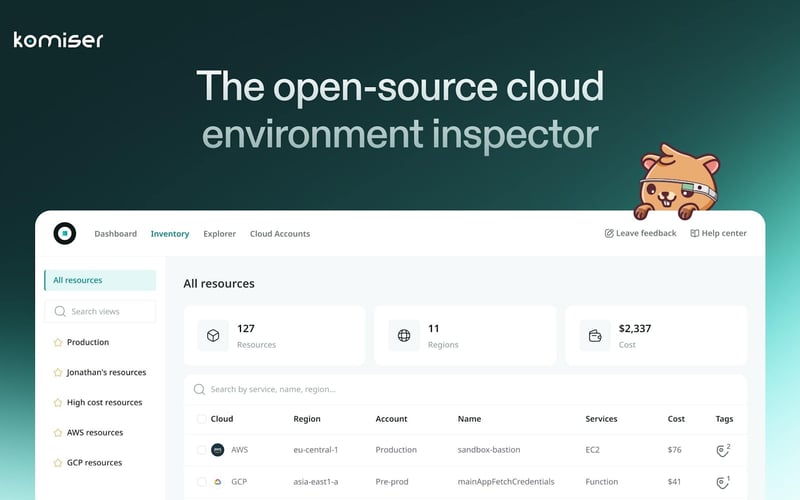
Task: Open the Dashboard tab
Action: 115,234
